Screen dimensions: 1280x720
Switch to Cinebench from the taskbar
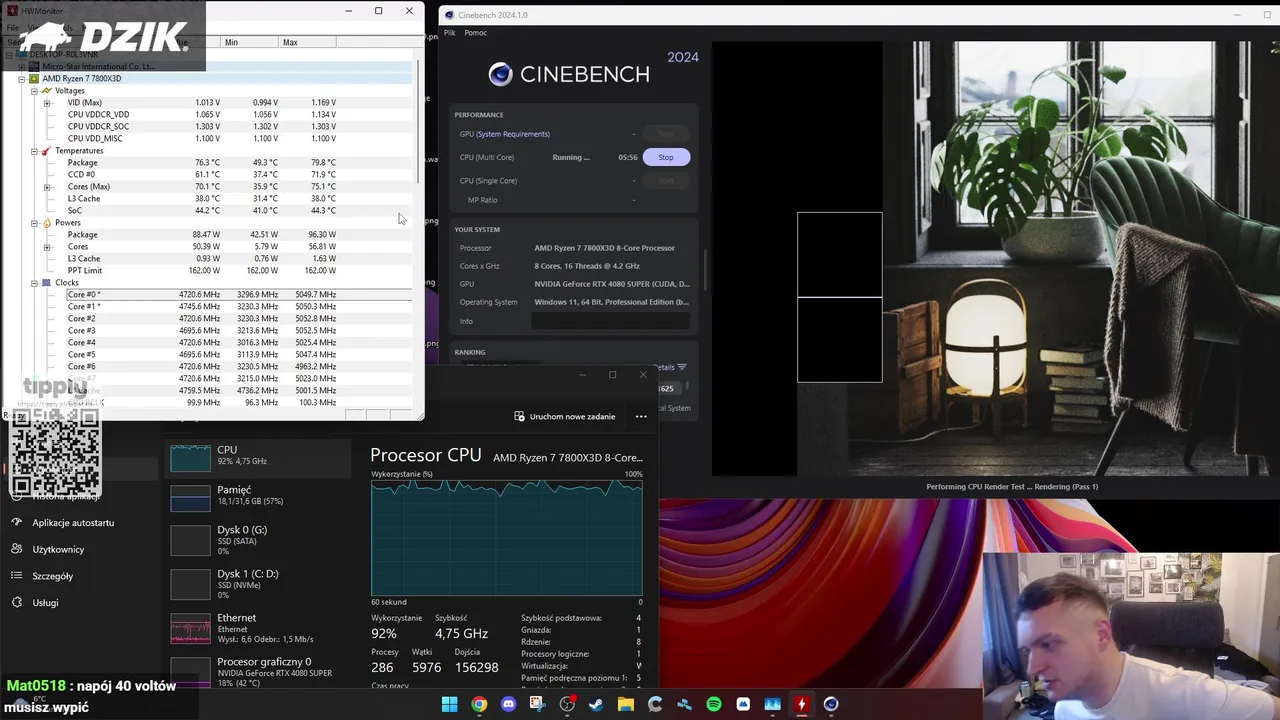831,704
